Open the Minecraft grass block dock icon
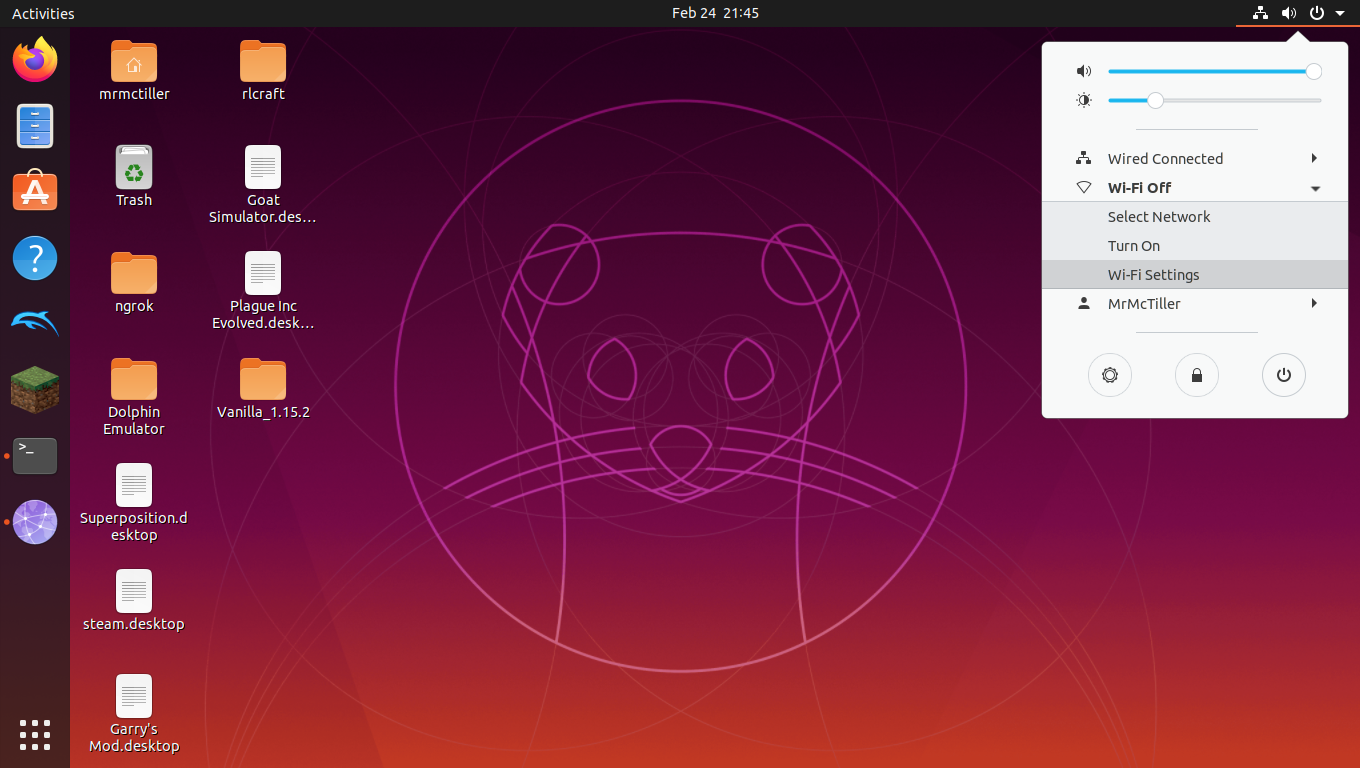1360x768 pixels. (x=35, y=390)
